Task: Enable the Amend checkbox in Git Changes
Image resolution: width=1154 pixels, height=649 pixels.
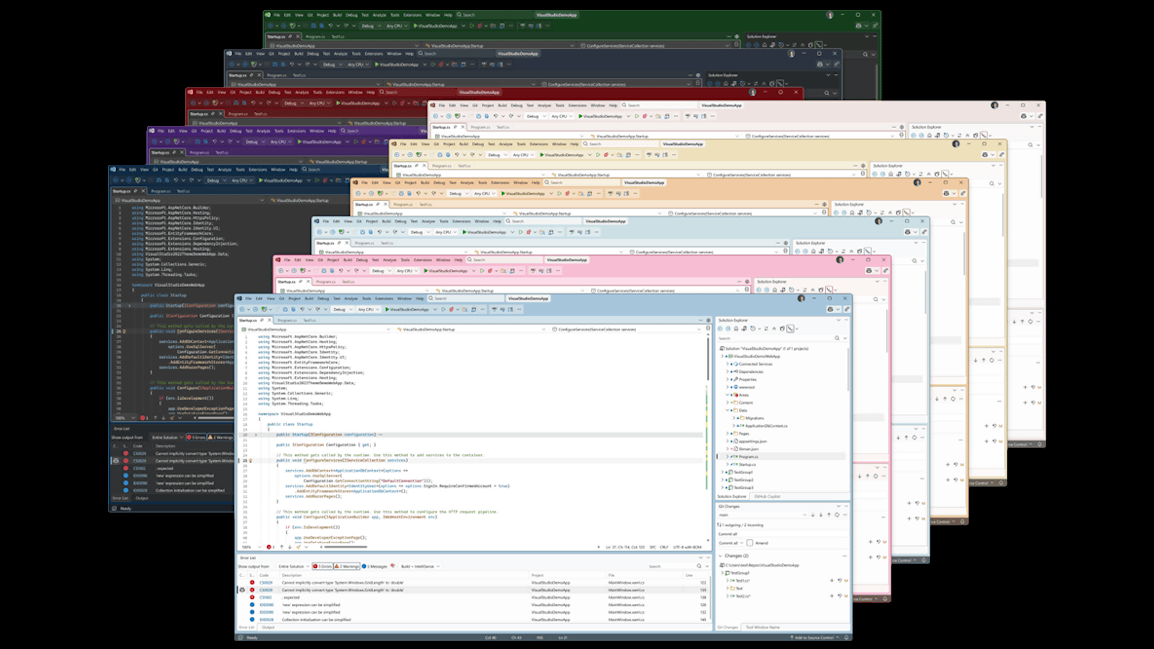Action: click(749, 543)
